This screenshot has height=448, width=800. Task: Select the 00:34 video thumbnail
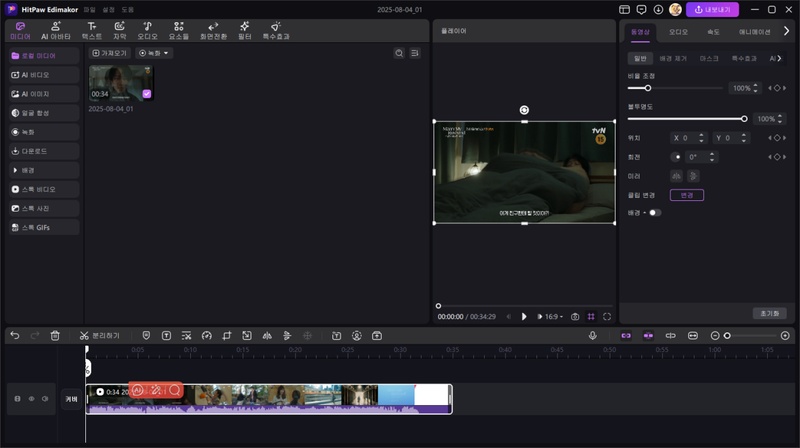click(x=121, y=83)
